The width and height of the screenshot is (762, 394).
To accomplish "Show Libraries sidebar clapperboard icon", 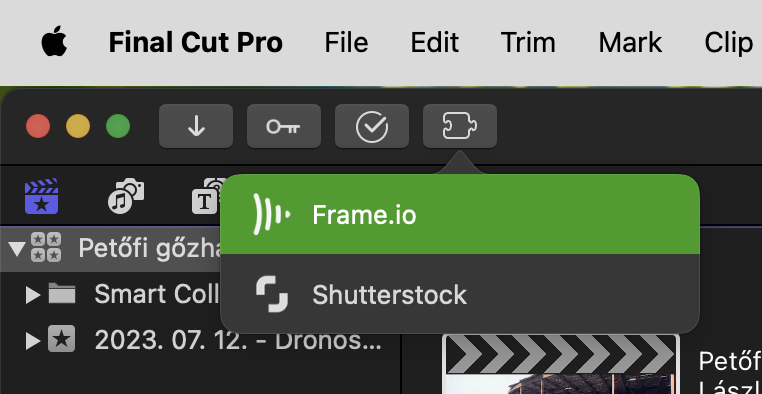I will click(42, 197).
